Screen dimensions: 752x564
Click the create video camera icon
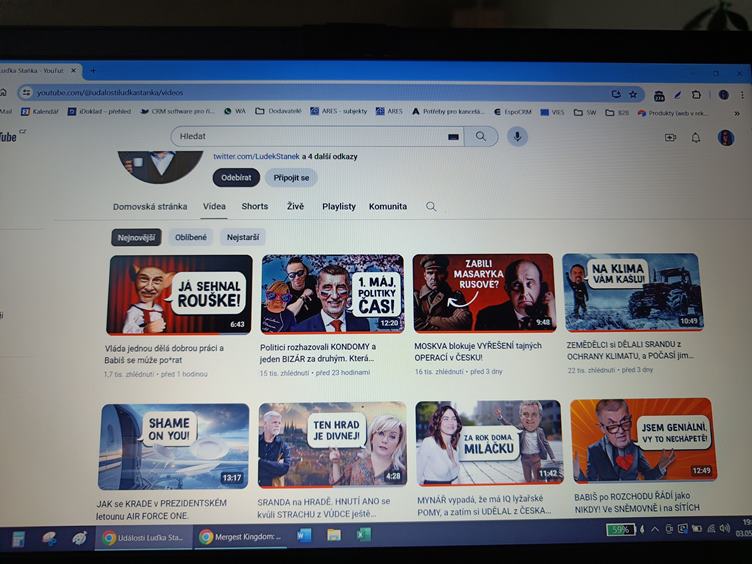[670, 137]
